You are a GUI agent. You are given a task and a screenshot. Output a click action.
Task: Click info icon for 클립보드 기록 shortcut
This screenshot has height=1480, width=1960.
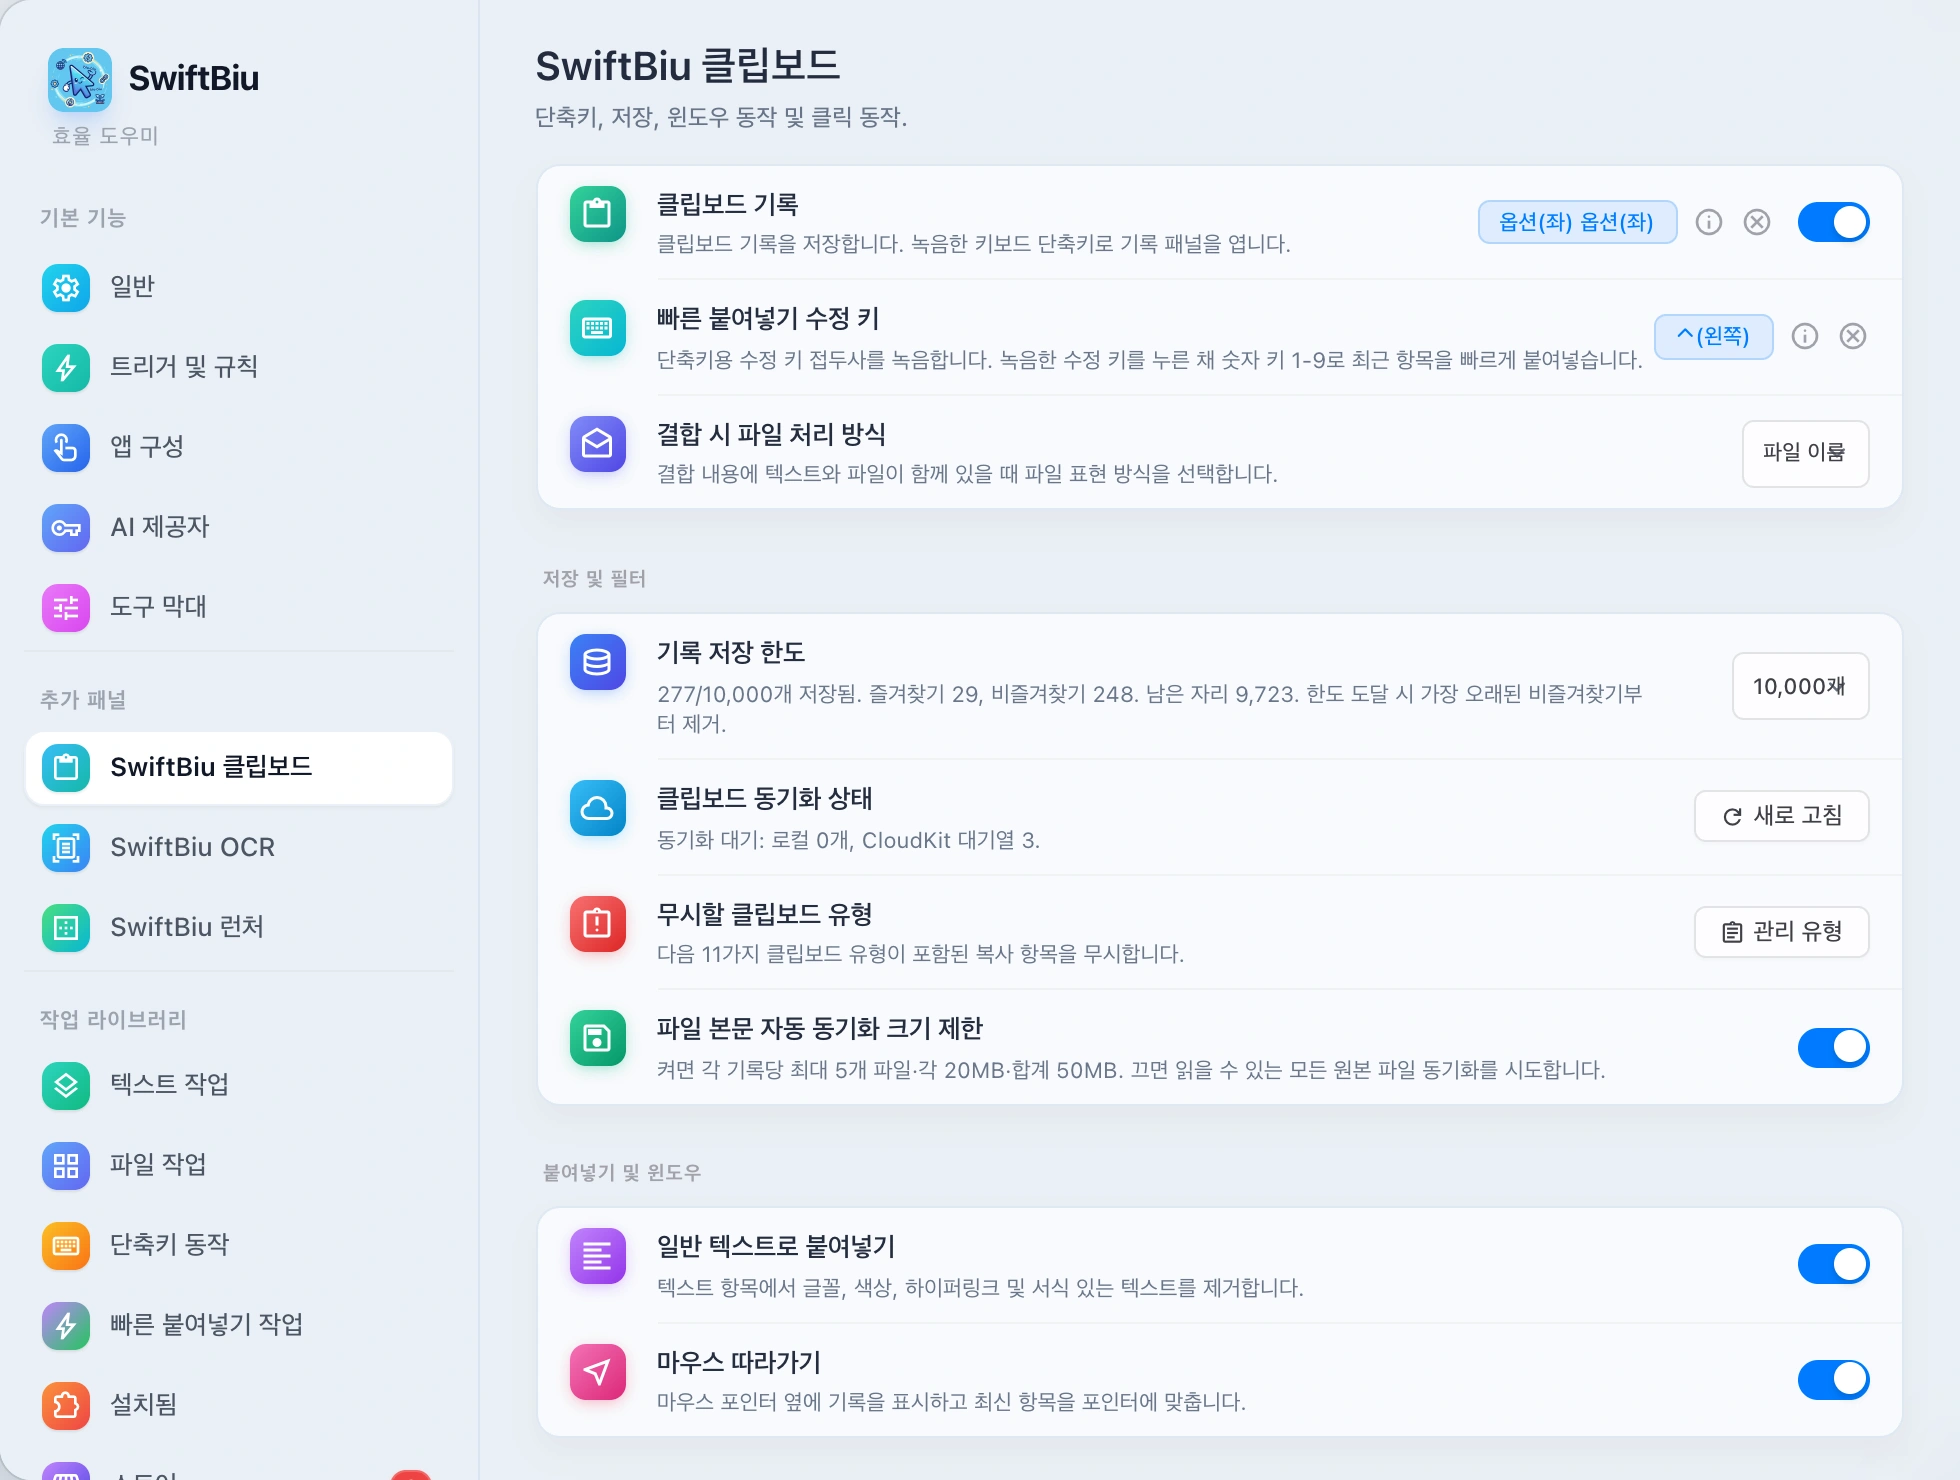pyautogui.click(x=1709, y=222)
